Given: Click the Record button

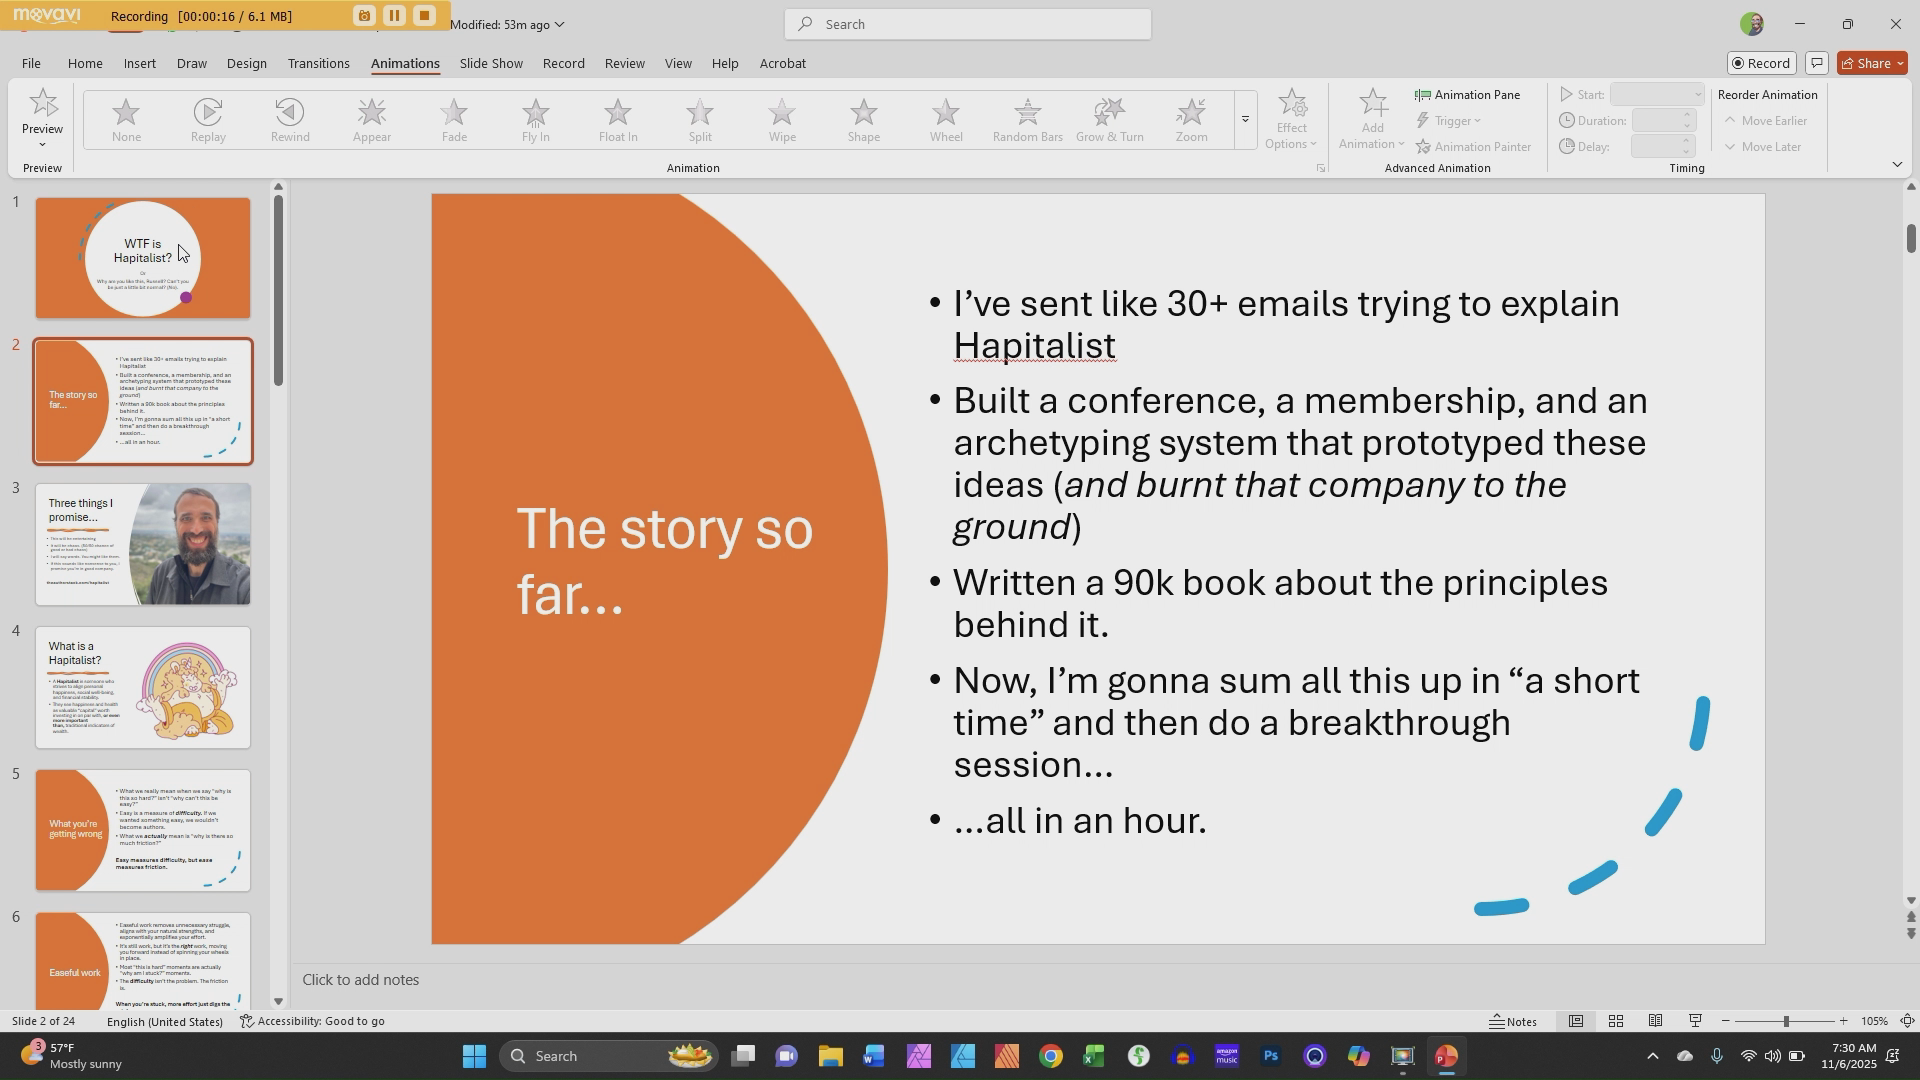Looking at the screenshot, I should [1760, 63].
